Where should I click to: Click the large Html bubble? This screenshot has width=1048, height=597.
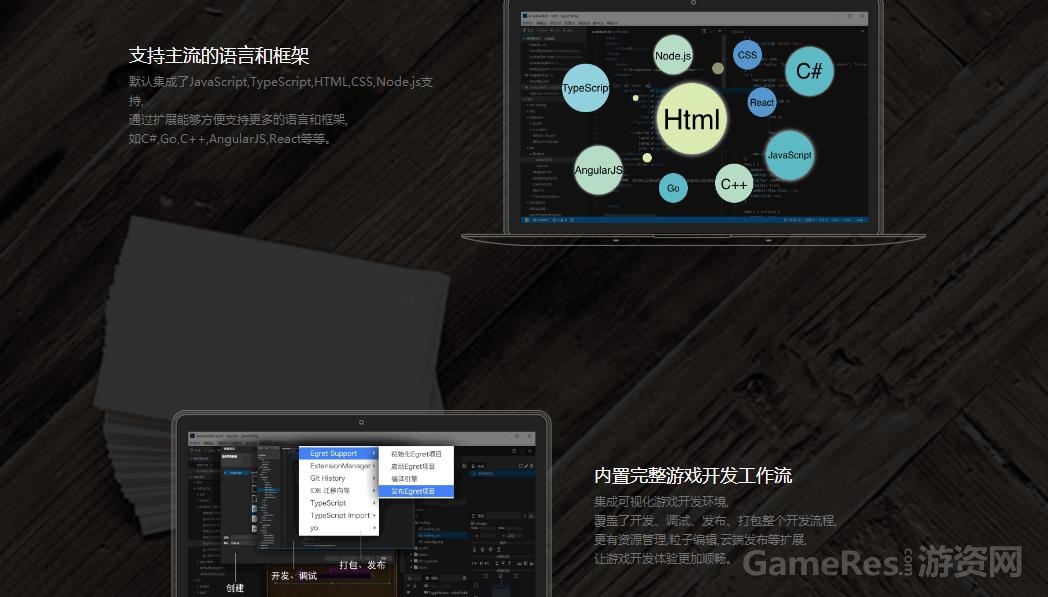[692, 120]
